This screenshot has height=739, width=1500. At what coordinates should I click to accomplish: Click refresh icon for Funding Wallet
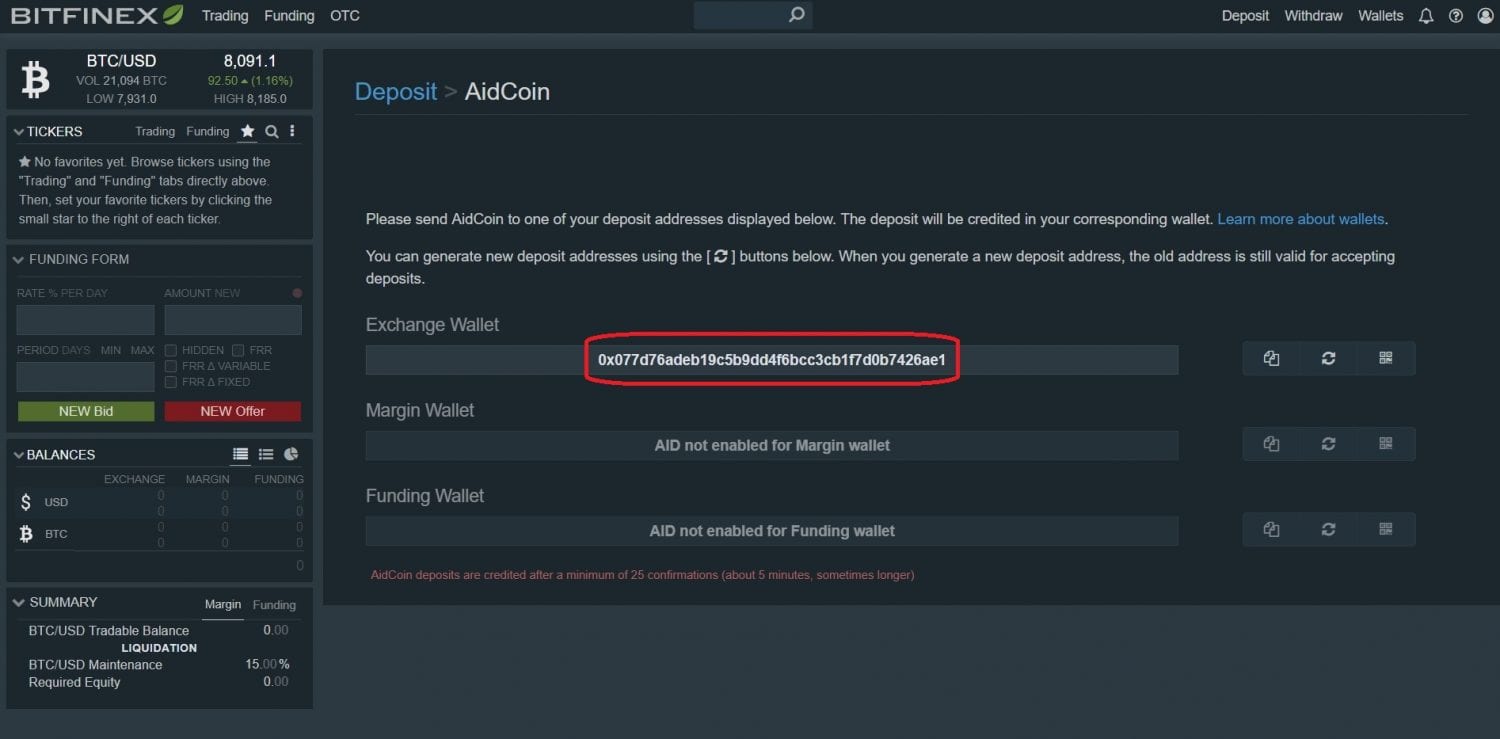tap(1328, 530)
